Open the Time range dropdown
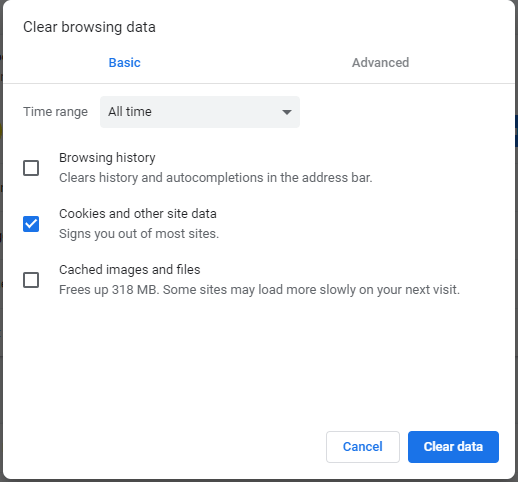The height and width of the screenshot is (482, 518). click(200, 112)
